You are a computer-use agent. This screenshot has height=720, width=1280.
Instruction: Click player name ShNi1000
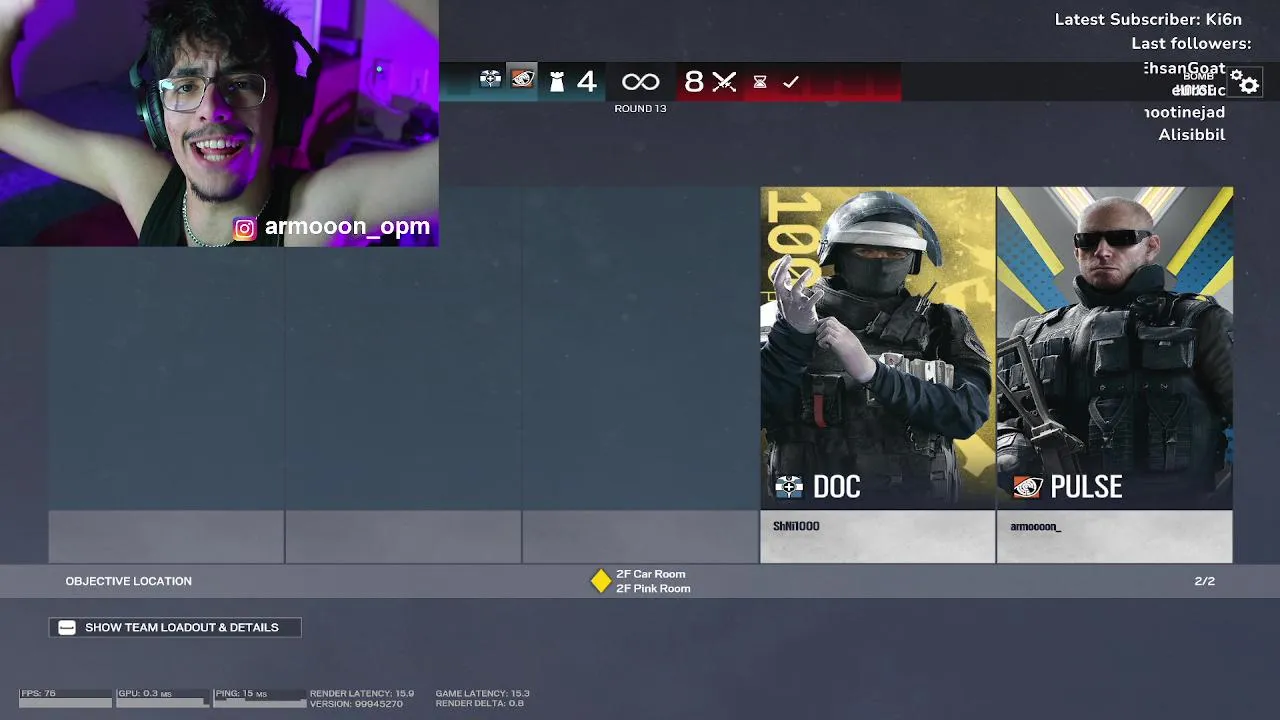pyautogui.click(x=796, y=526)
